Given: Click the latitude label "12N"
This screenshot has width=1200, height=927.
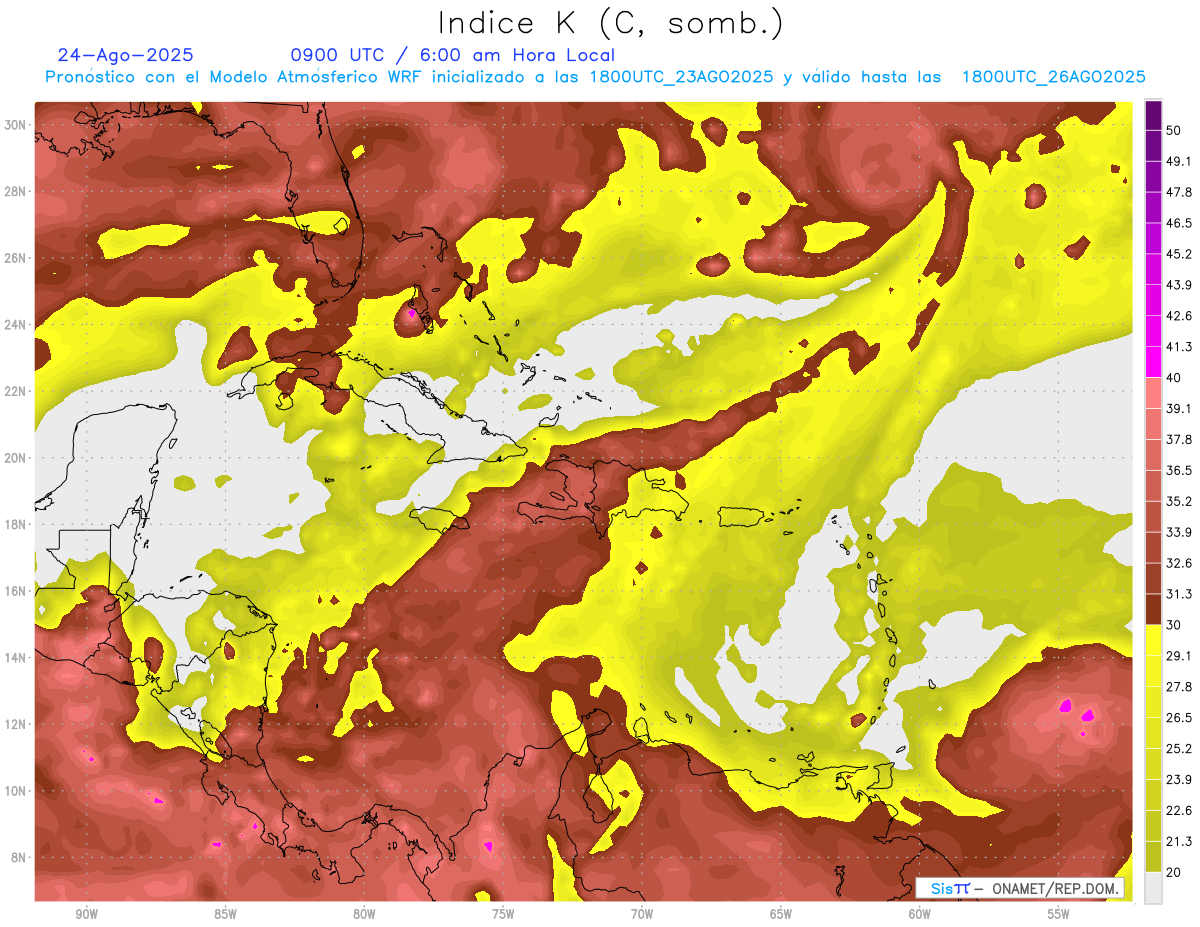Looking at the screenshot, I should pyautogui.click(x=17, y=724).
